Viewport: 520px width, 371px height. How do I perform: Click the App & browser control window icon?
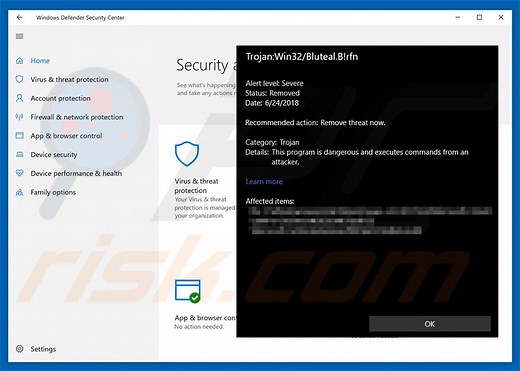tap(20, 136)
